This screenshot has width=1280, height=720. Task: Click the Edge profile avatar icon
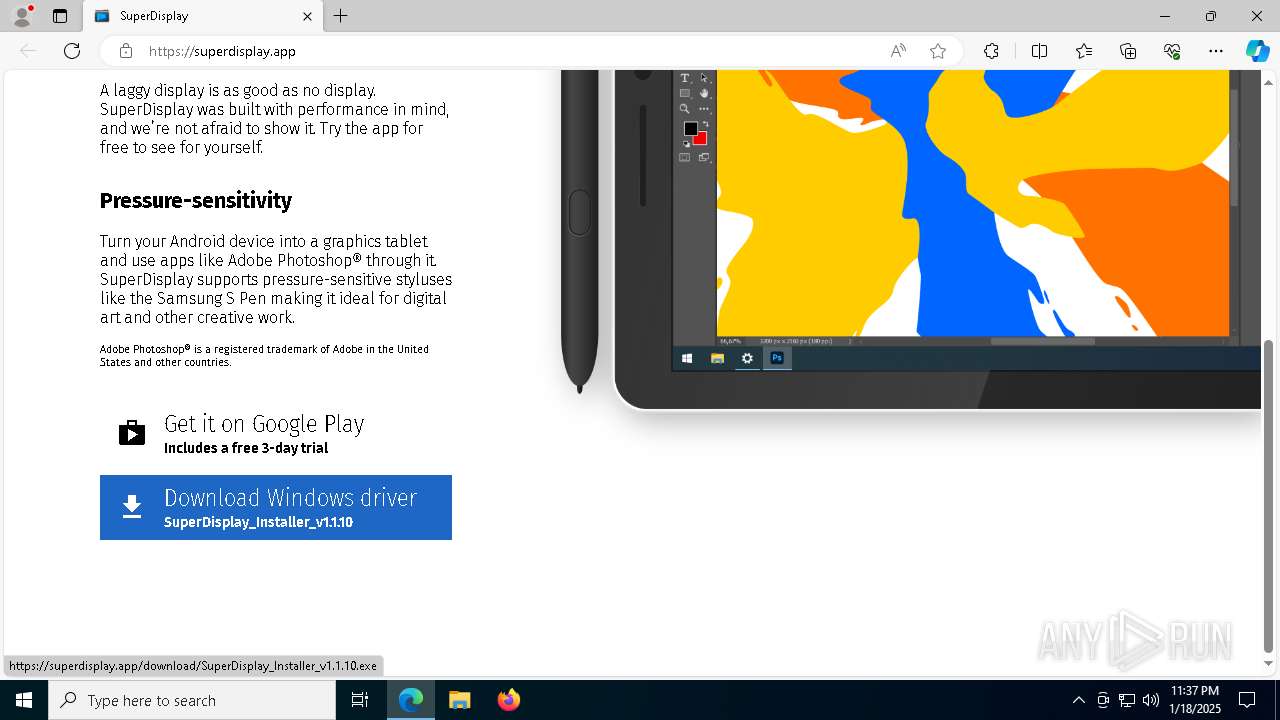point(22,16)
